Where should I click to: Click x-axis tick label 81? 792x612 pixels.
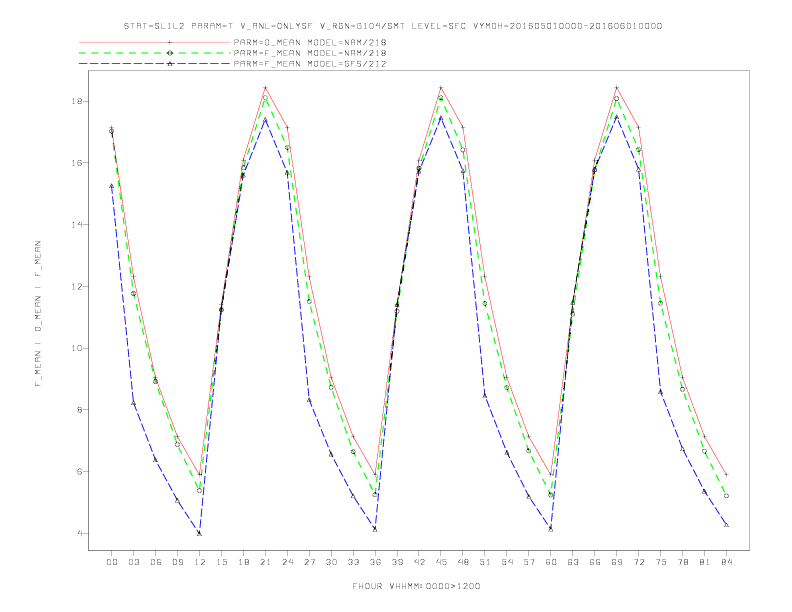click(x=705, y=562)
